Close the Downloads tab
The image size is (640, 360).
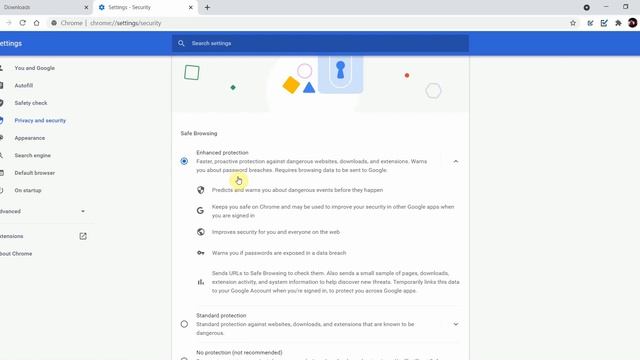(86, 7)
